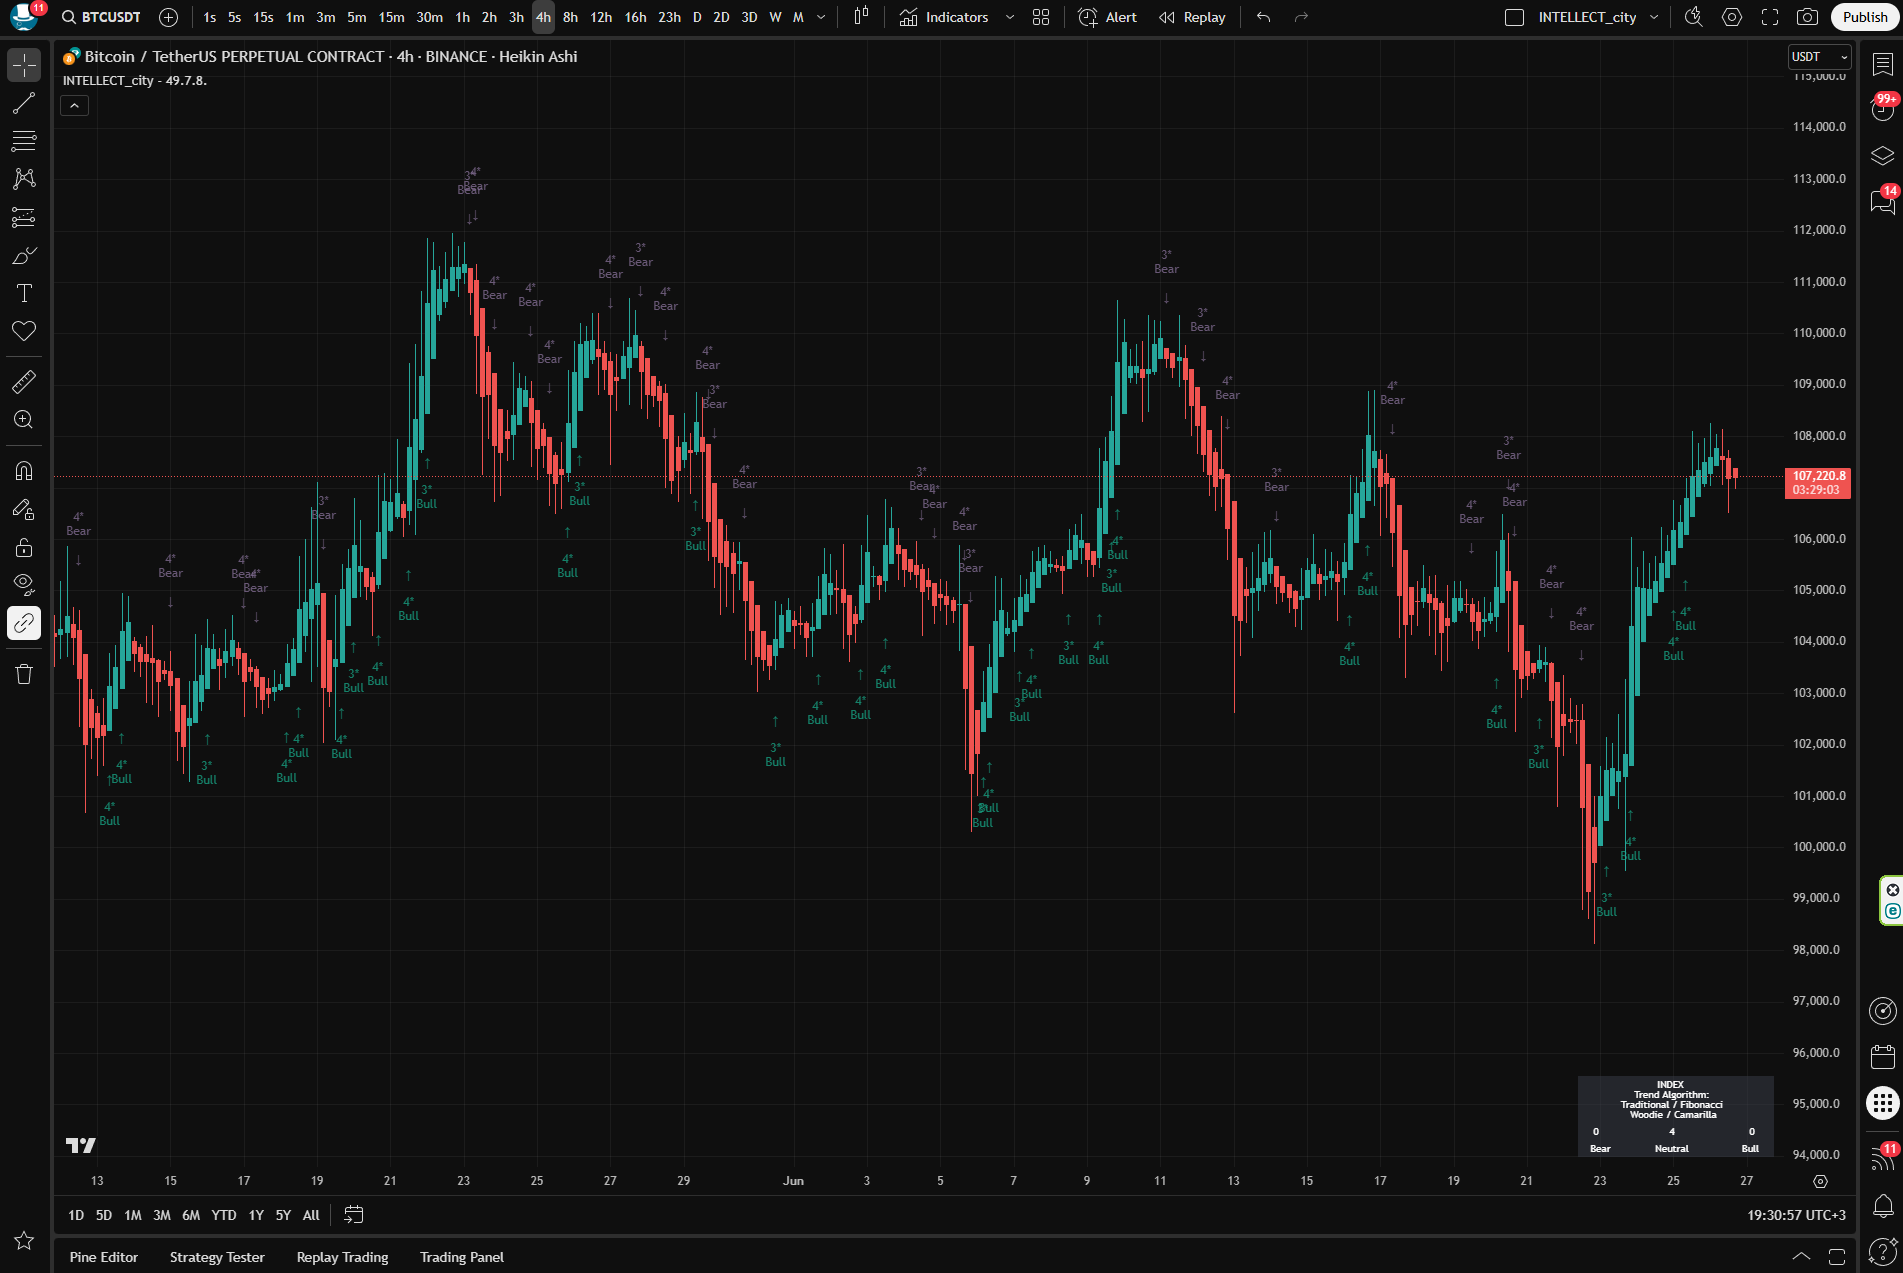
Task: Select the Text annotation tool
Action: [24, 293]
